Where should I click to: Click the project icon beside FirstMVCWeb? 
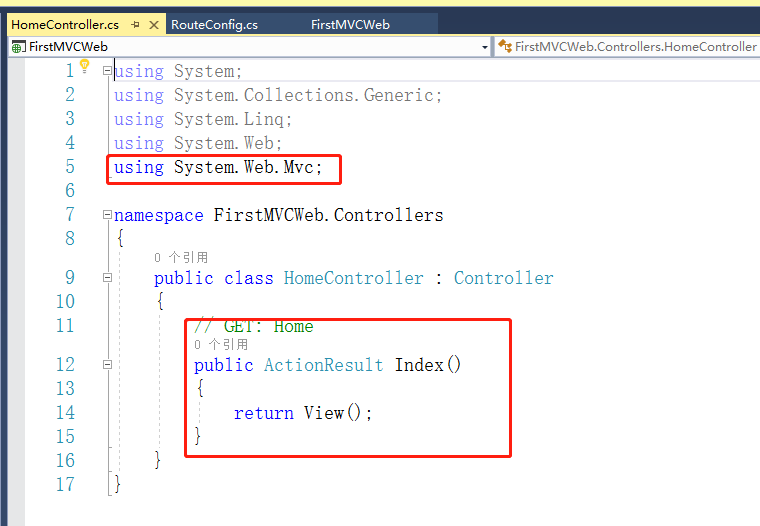18,47
